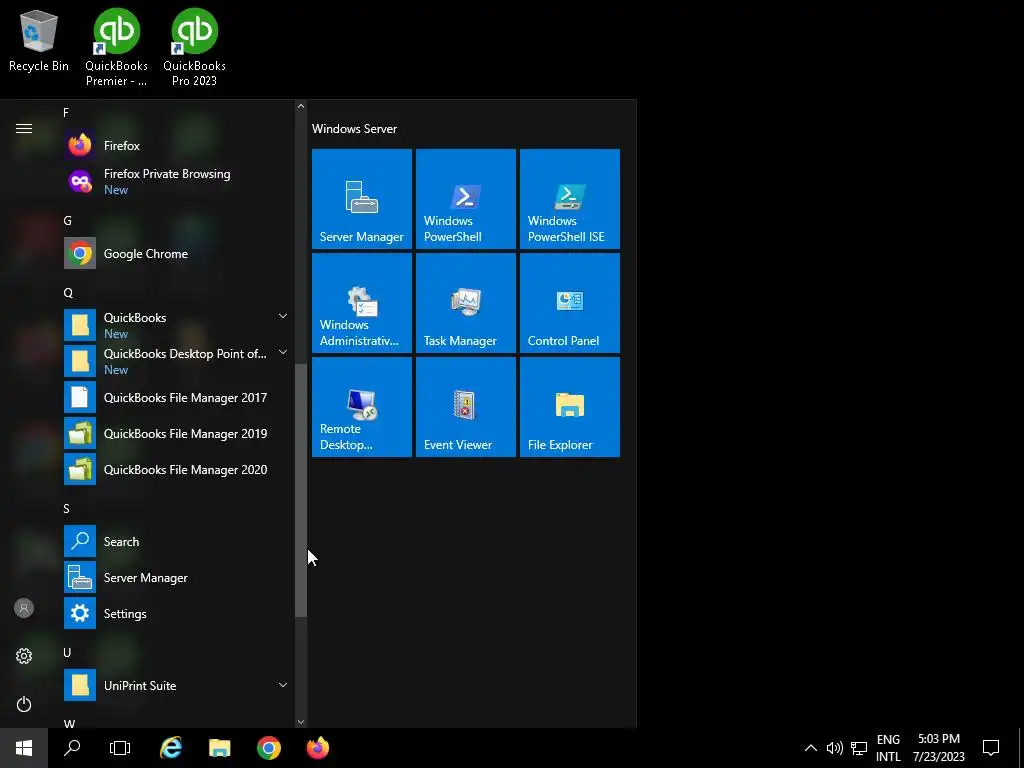Image resolution: width=1024 pixels, height=768 pixels.
Task: Launch Chrome from the taskbar
Action: [x=269, y=748]
